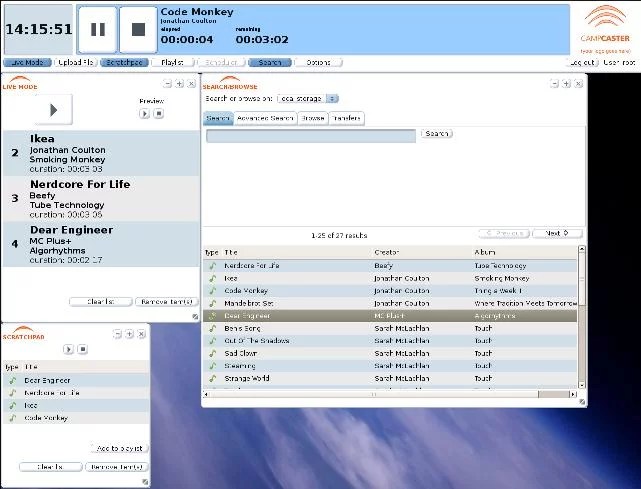641x489 pixels.
Task: Collapse the Scratchpad panel using minus icon
Action: pos(117,334)
